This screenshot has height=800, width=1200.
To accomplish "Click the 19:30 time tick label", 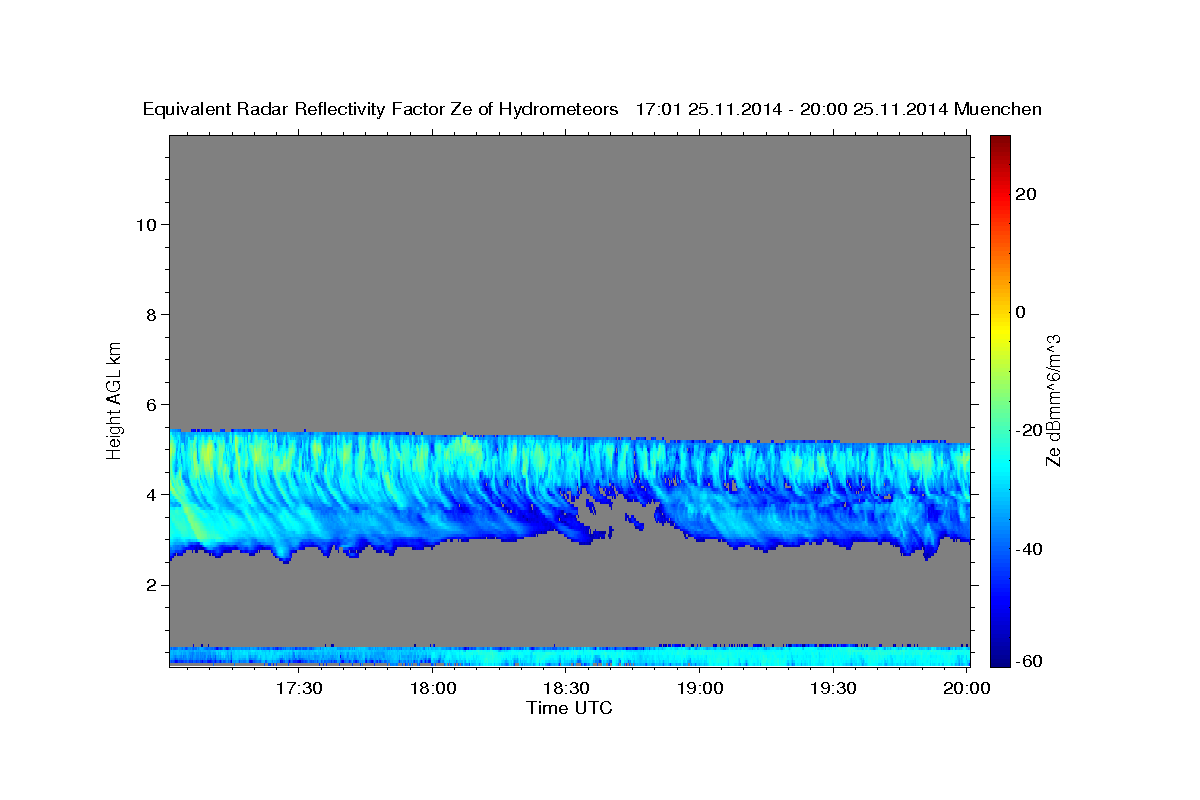I will [x=833, y=689].
